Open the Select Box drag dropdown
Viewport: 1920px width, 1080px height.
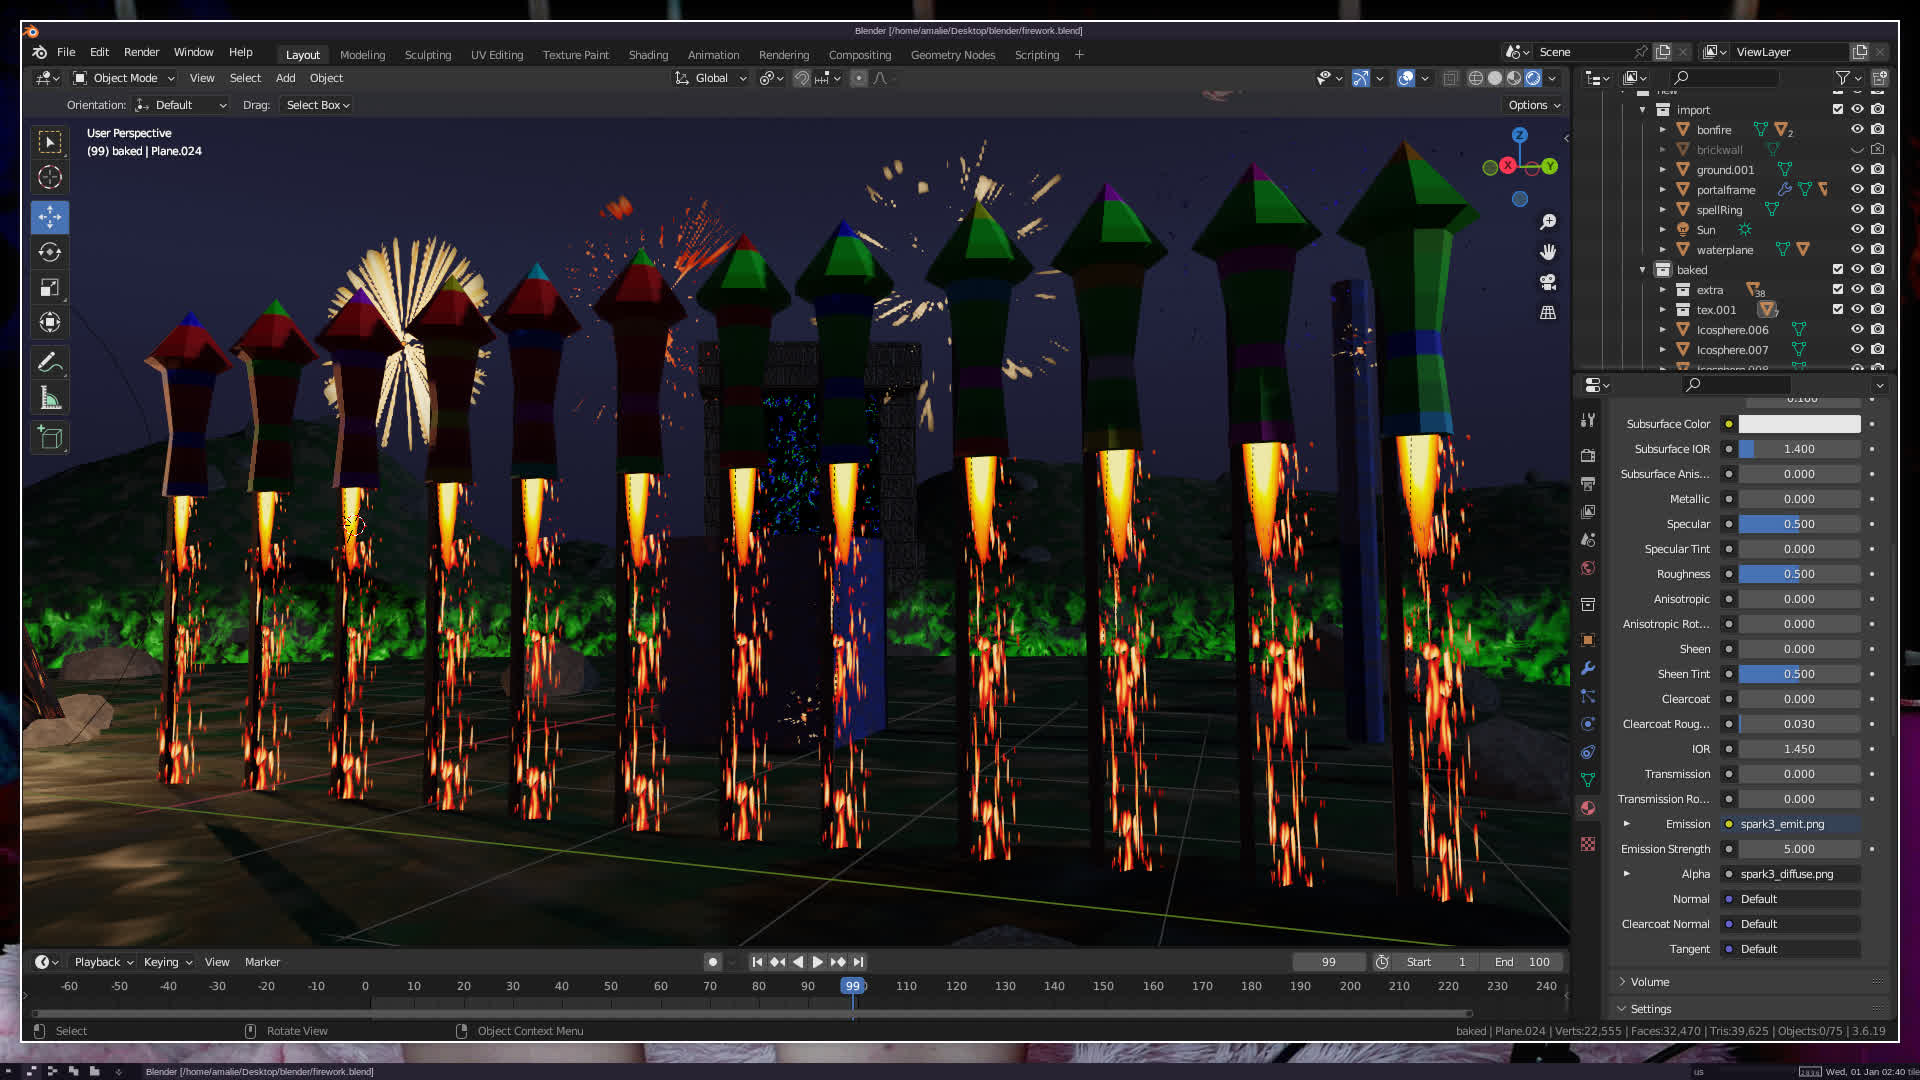point(317,105)
